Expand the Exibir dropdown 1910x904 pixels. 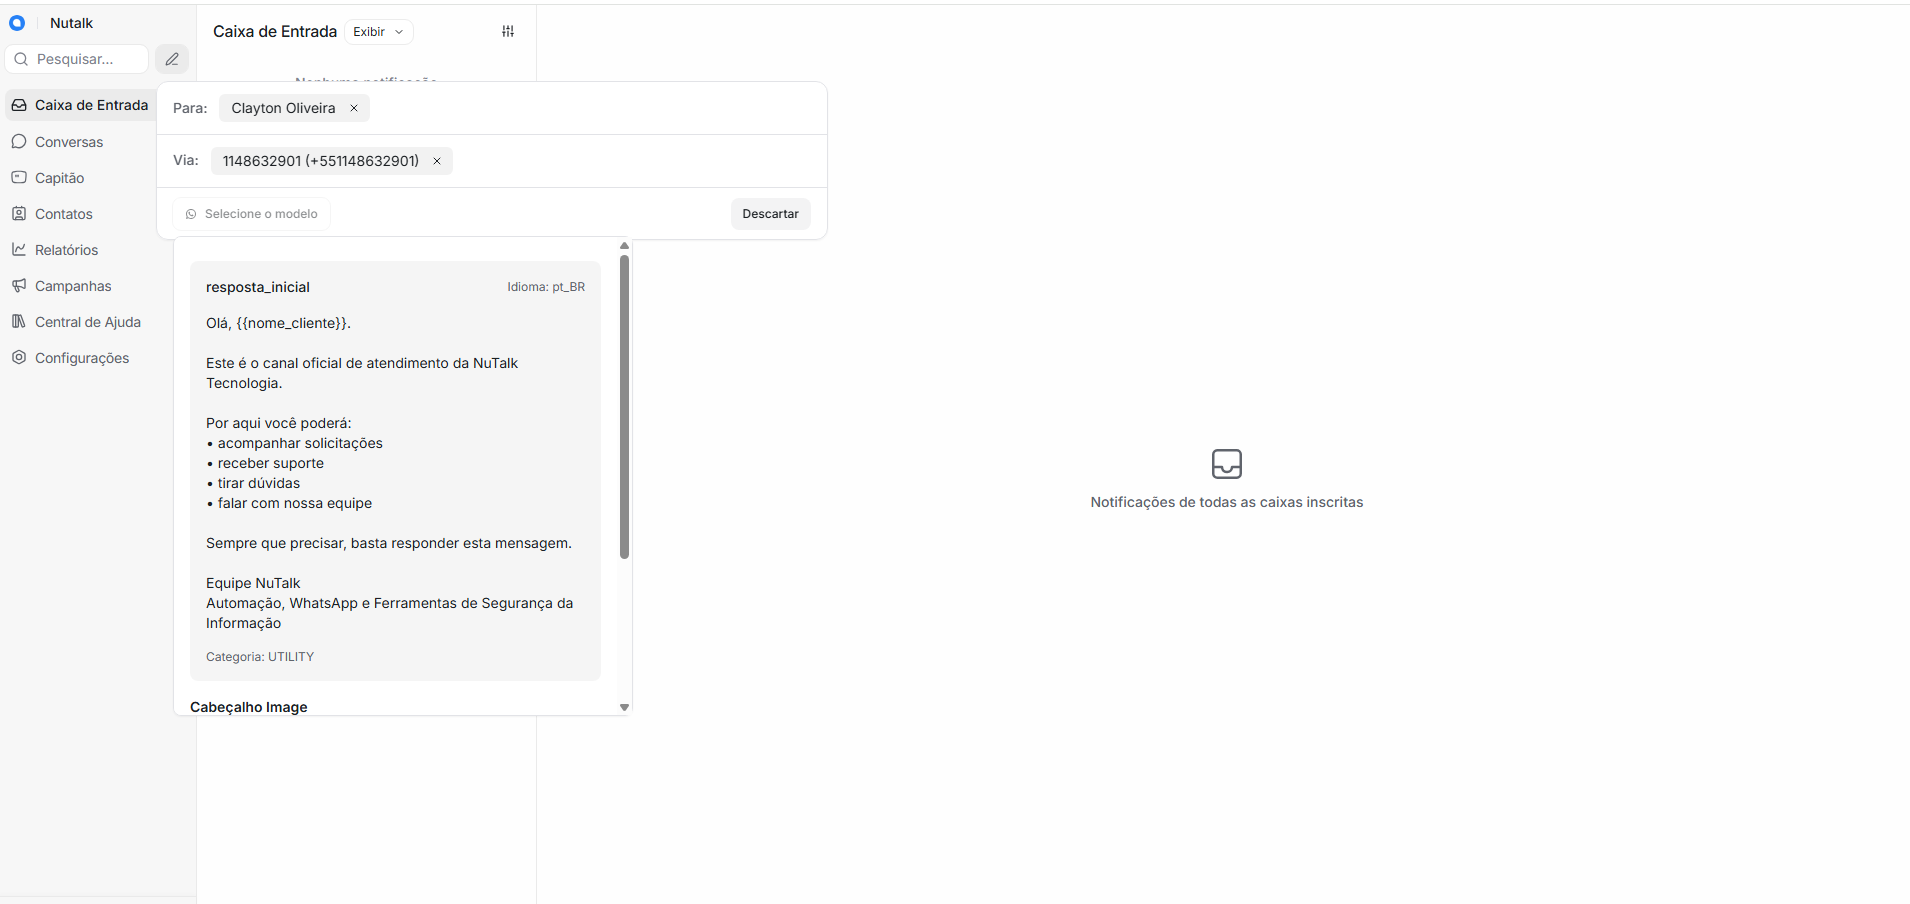379,32
